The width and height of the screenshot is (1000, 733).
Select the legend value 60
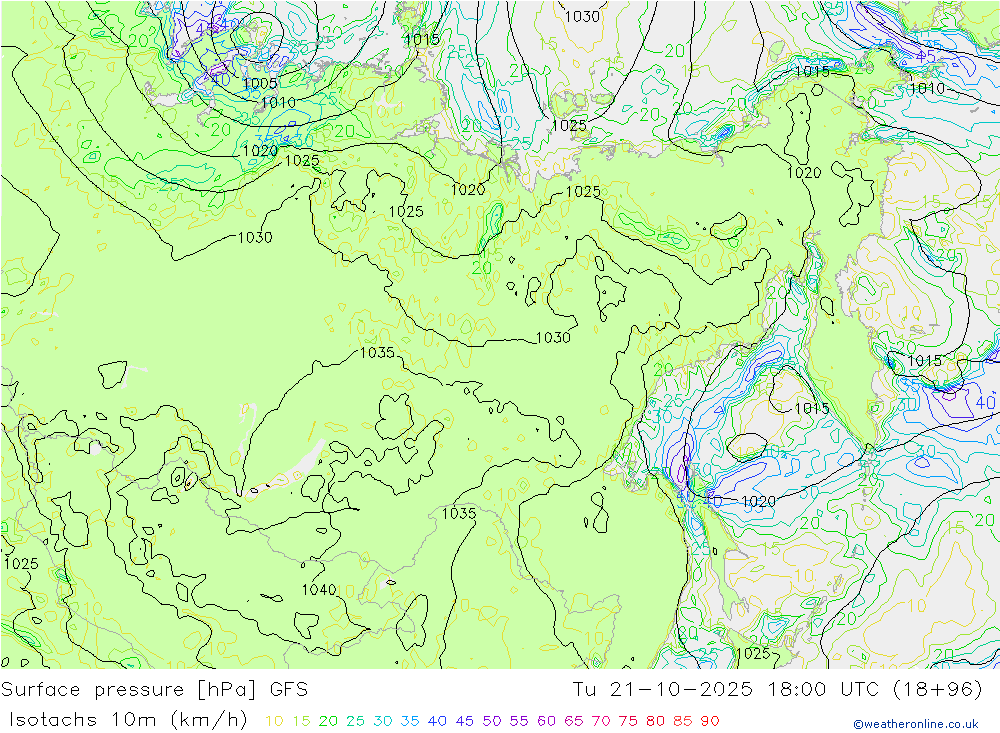coord(547,722)
